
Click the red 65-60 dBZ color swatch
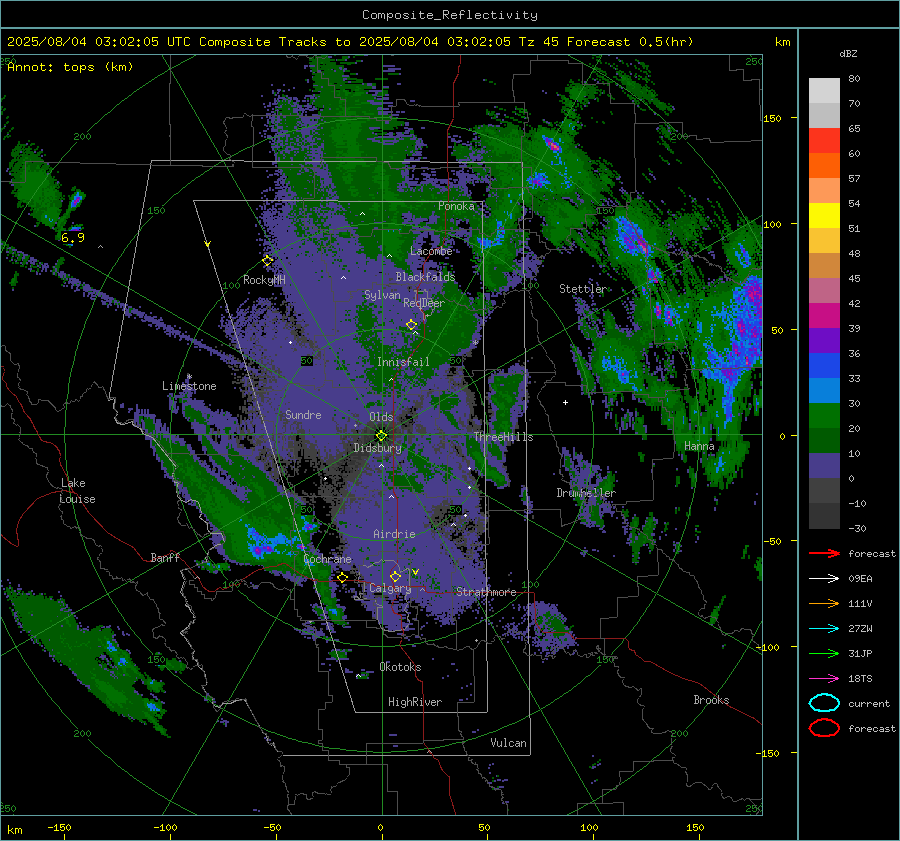(824, 141)
